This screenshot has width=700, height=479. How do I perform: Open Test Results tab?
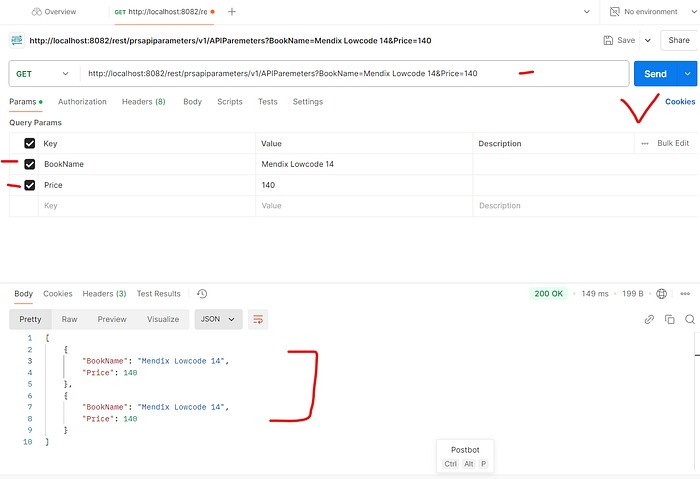click(x=158, y=294)
